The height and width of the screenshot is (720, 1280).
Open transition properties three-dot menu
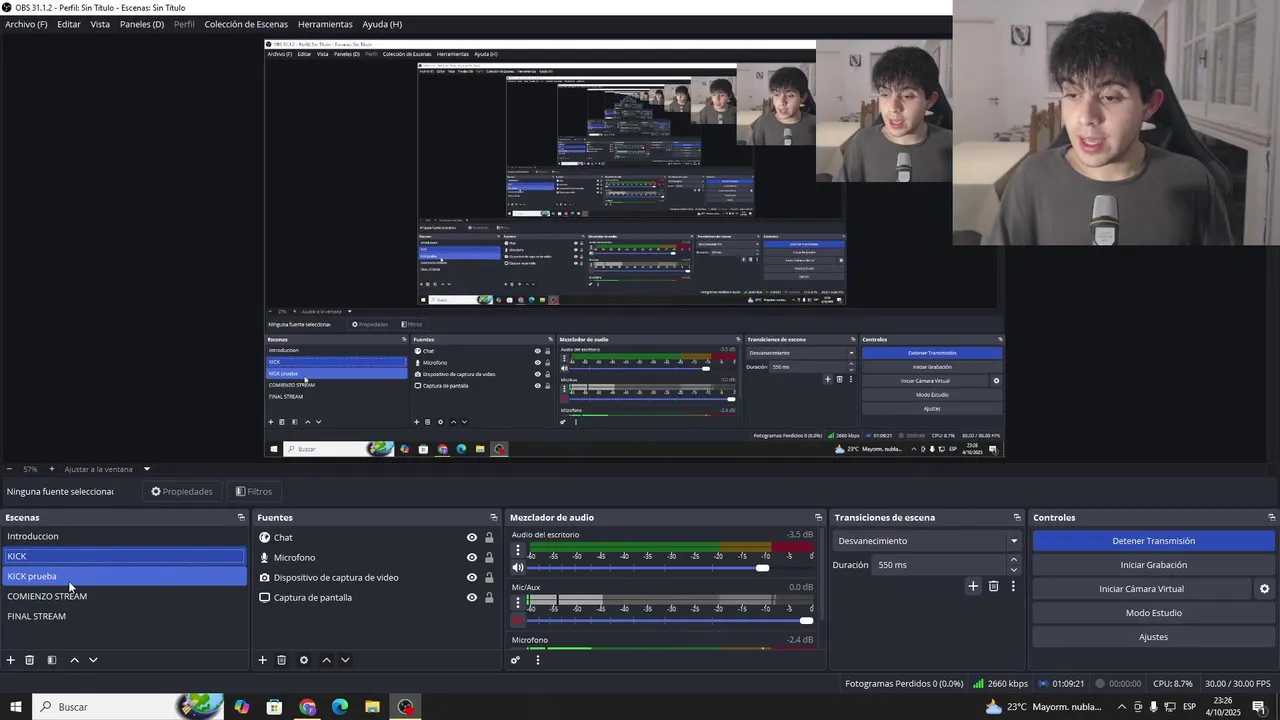[x=1013, y=586]
